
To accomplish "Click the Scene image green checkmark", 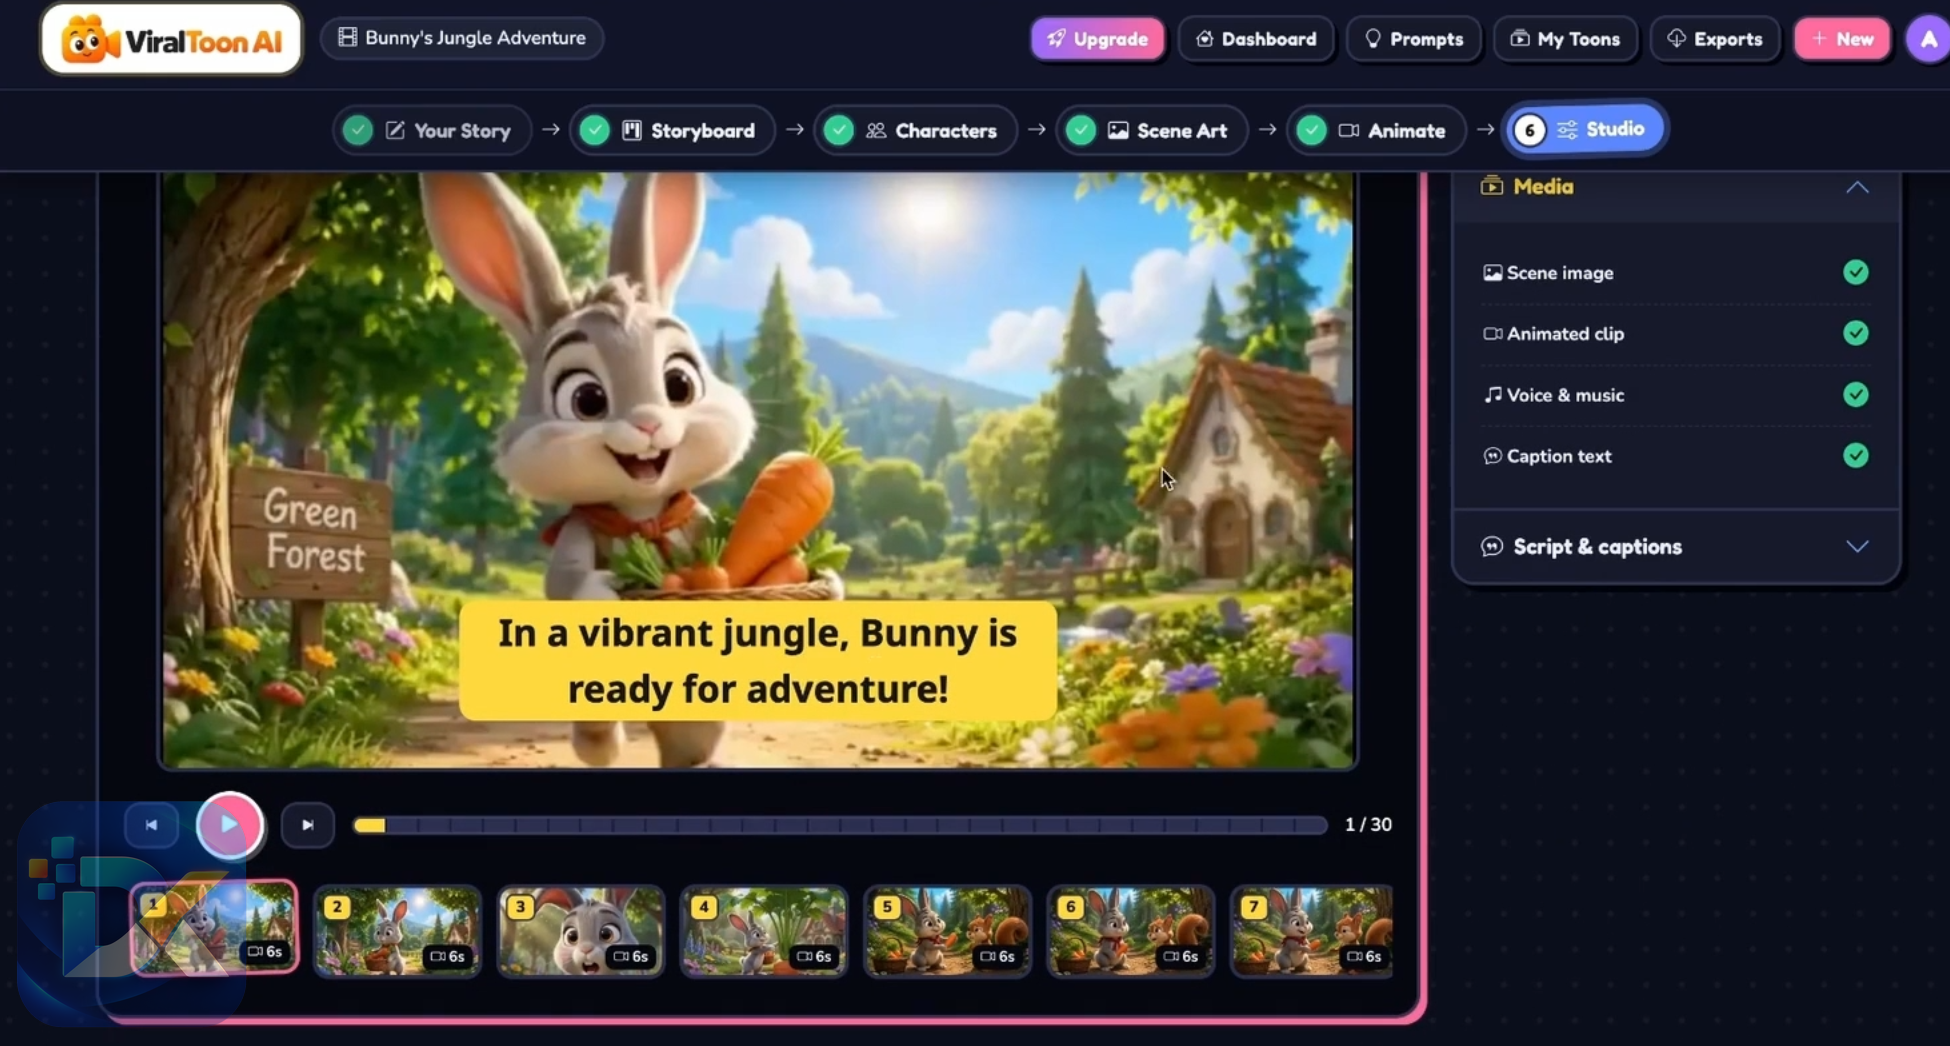I will click(x=1856, y=272).
